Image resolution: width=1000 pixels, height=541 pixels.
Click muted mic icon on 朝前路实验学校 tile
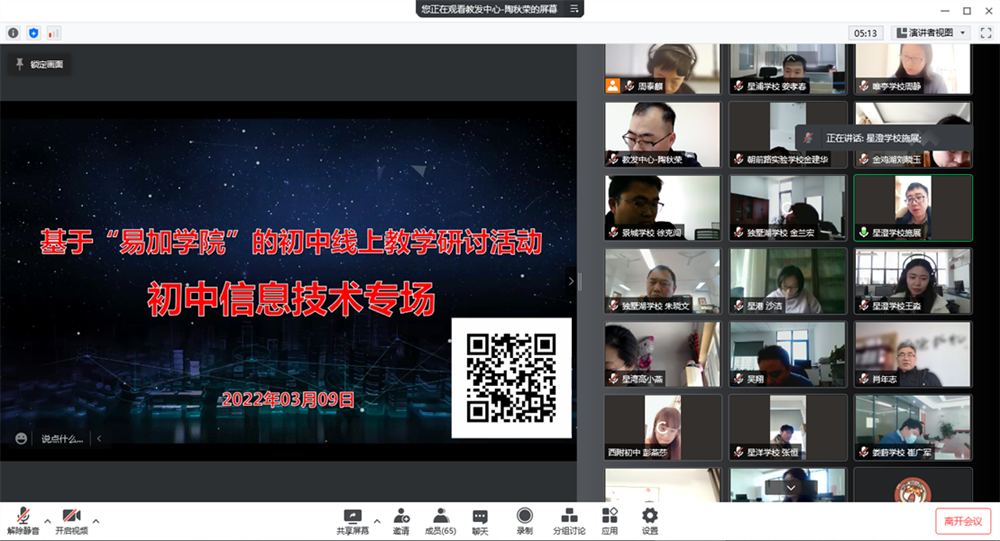[x=739, y=159]
